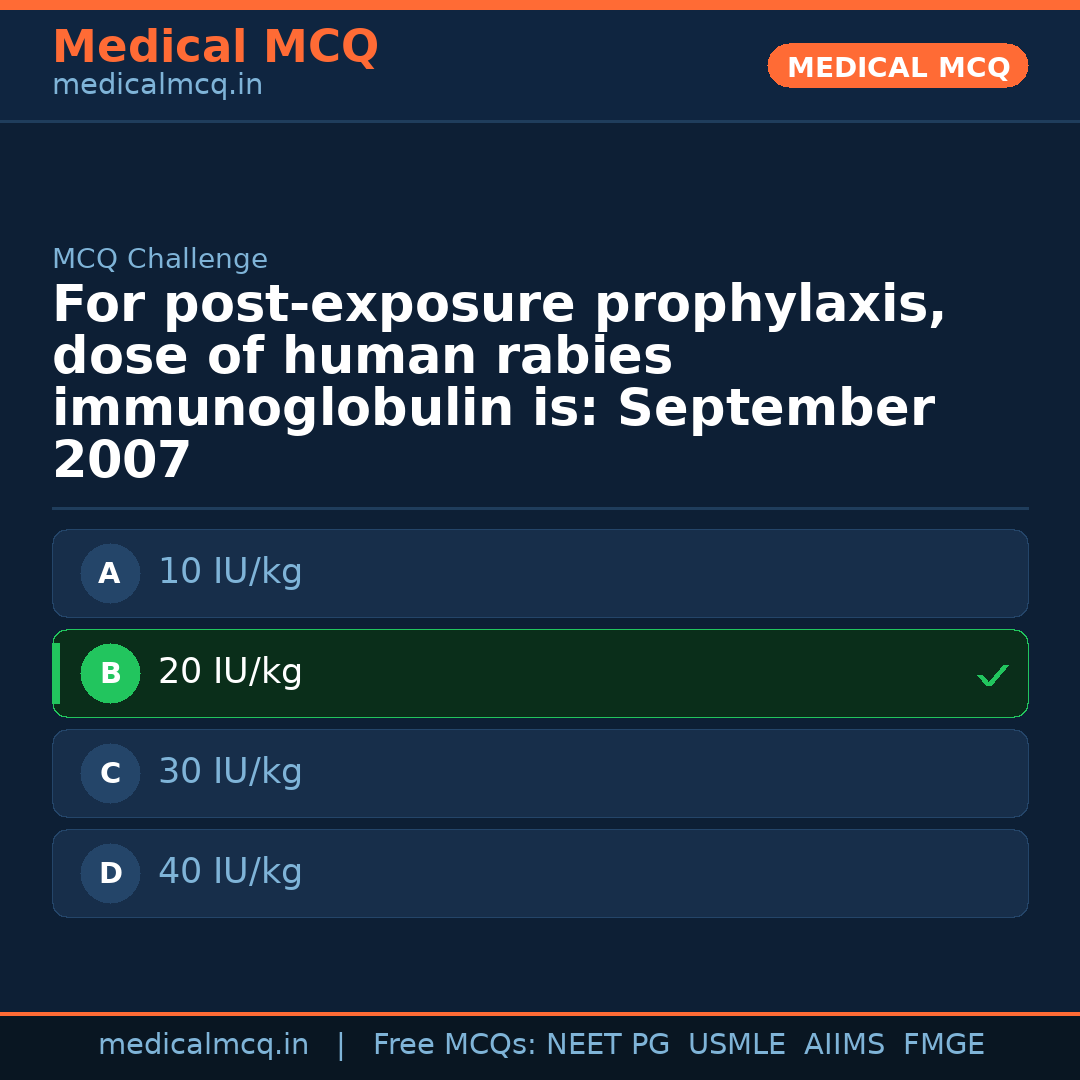
Task: Open the medicalmcq.in link in the footer
Action: pos(203,1045)
